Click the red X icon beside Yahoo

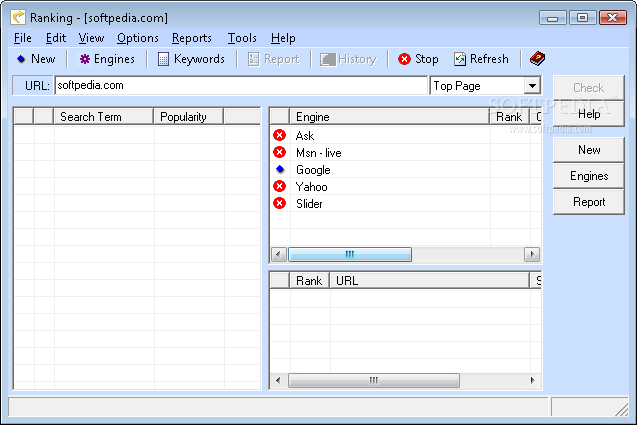click(x=280, y=186)
